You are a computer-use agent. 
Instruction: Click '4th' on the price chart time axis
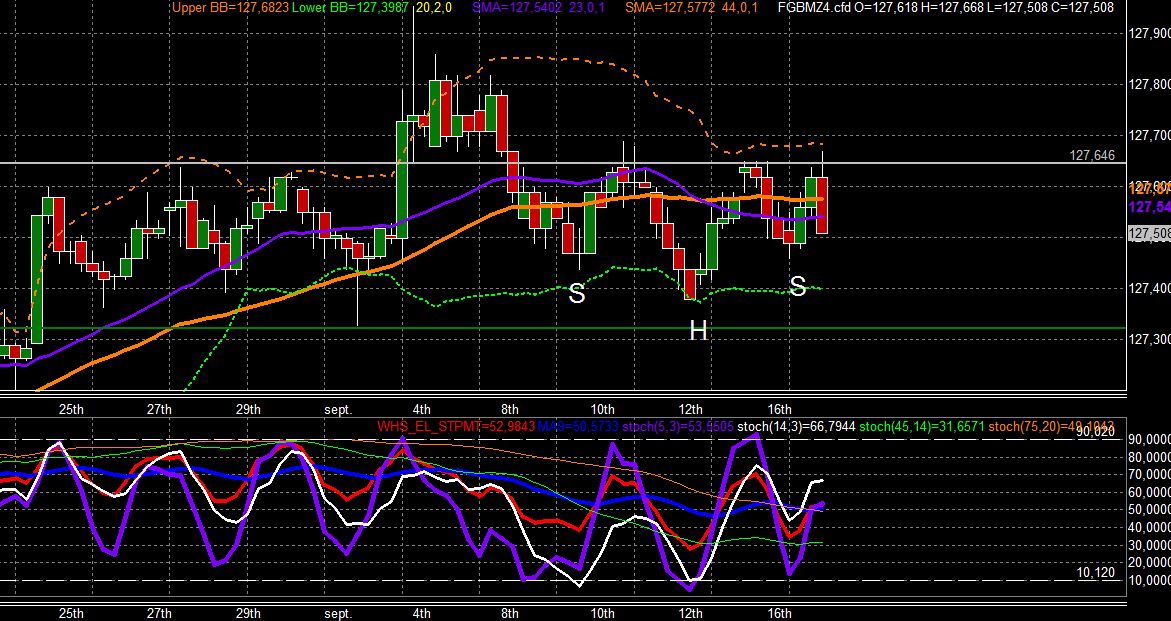pos(421,409)
